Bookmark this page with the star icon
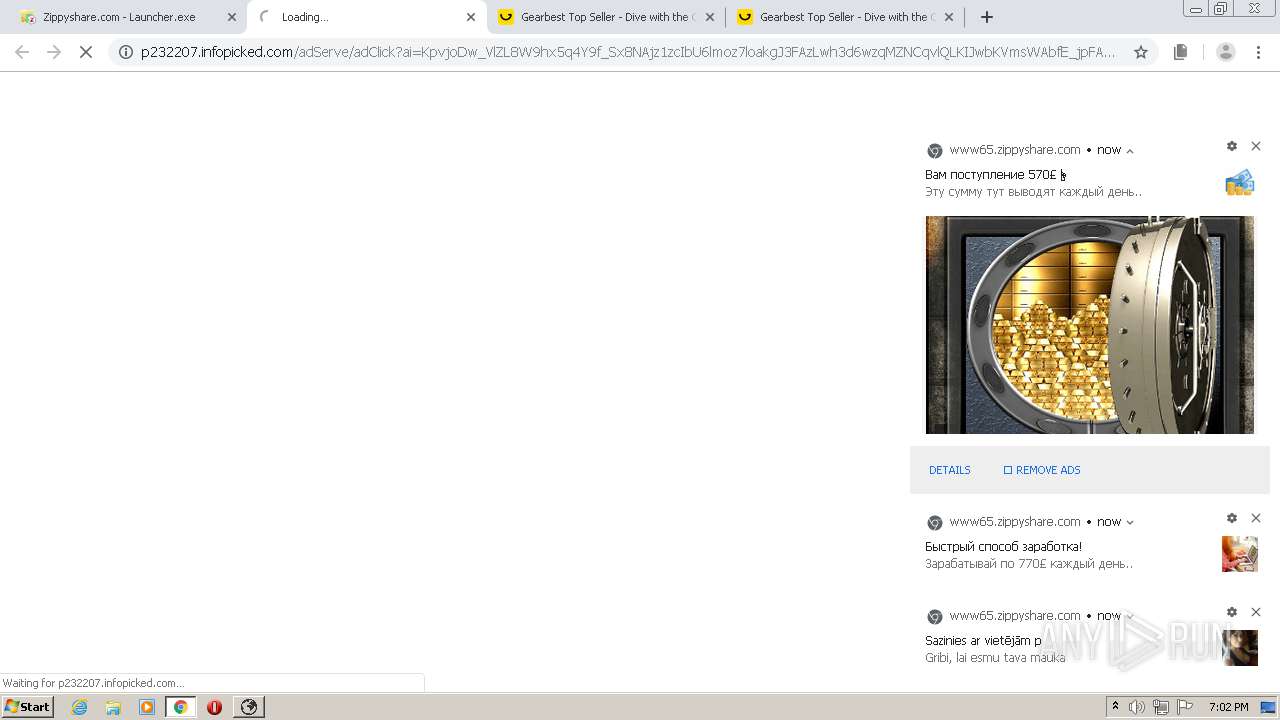The width and height of the screenshot is (1280, 720). [x=1141, y=52]
